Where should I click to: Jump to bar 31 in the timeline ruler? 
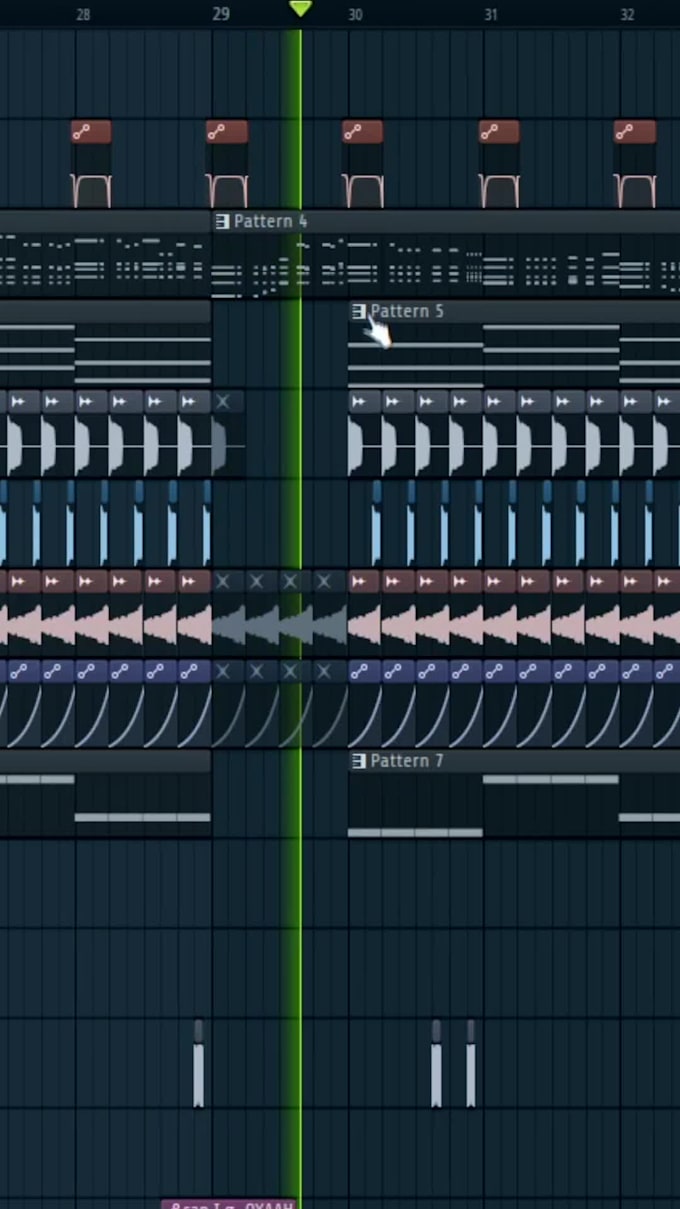(491, 14)
